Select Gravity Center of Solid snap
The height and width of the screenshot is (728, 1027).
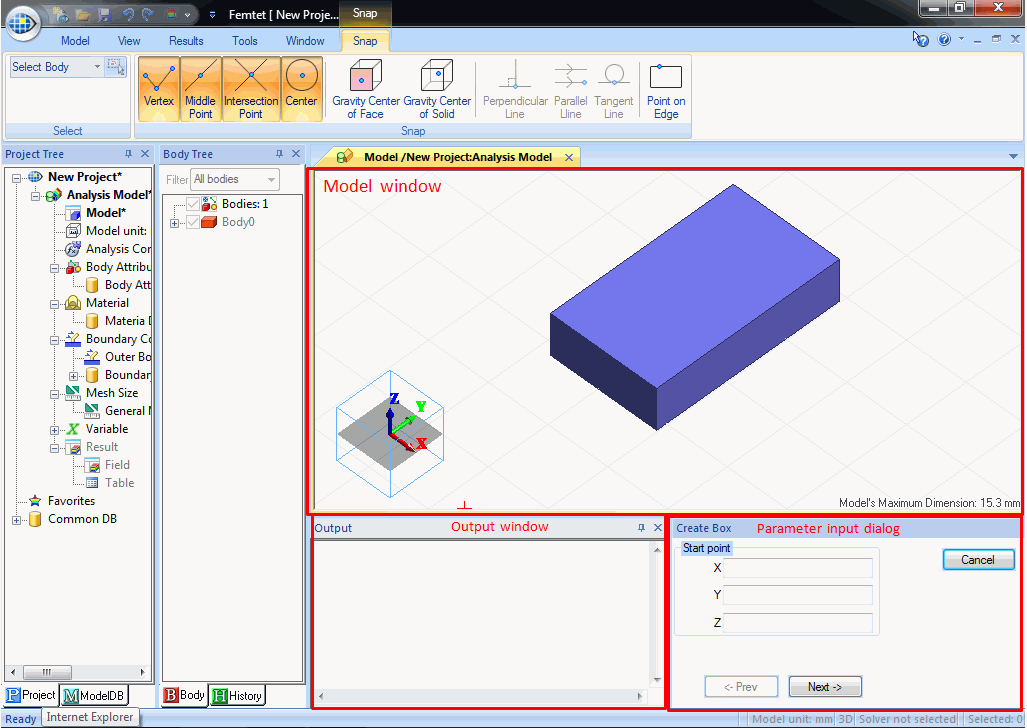(437, 87)
